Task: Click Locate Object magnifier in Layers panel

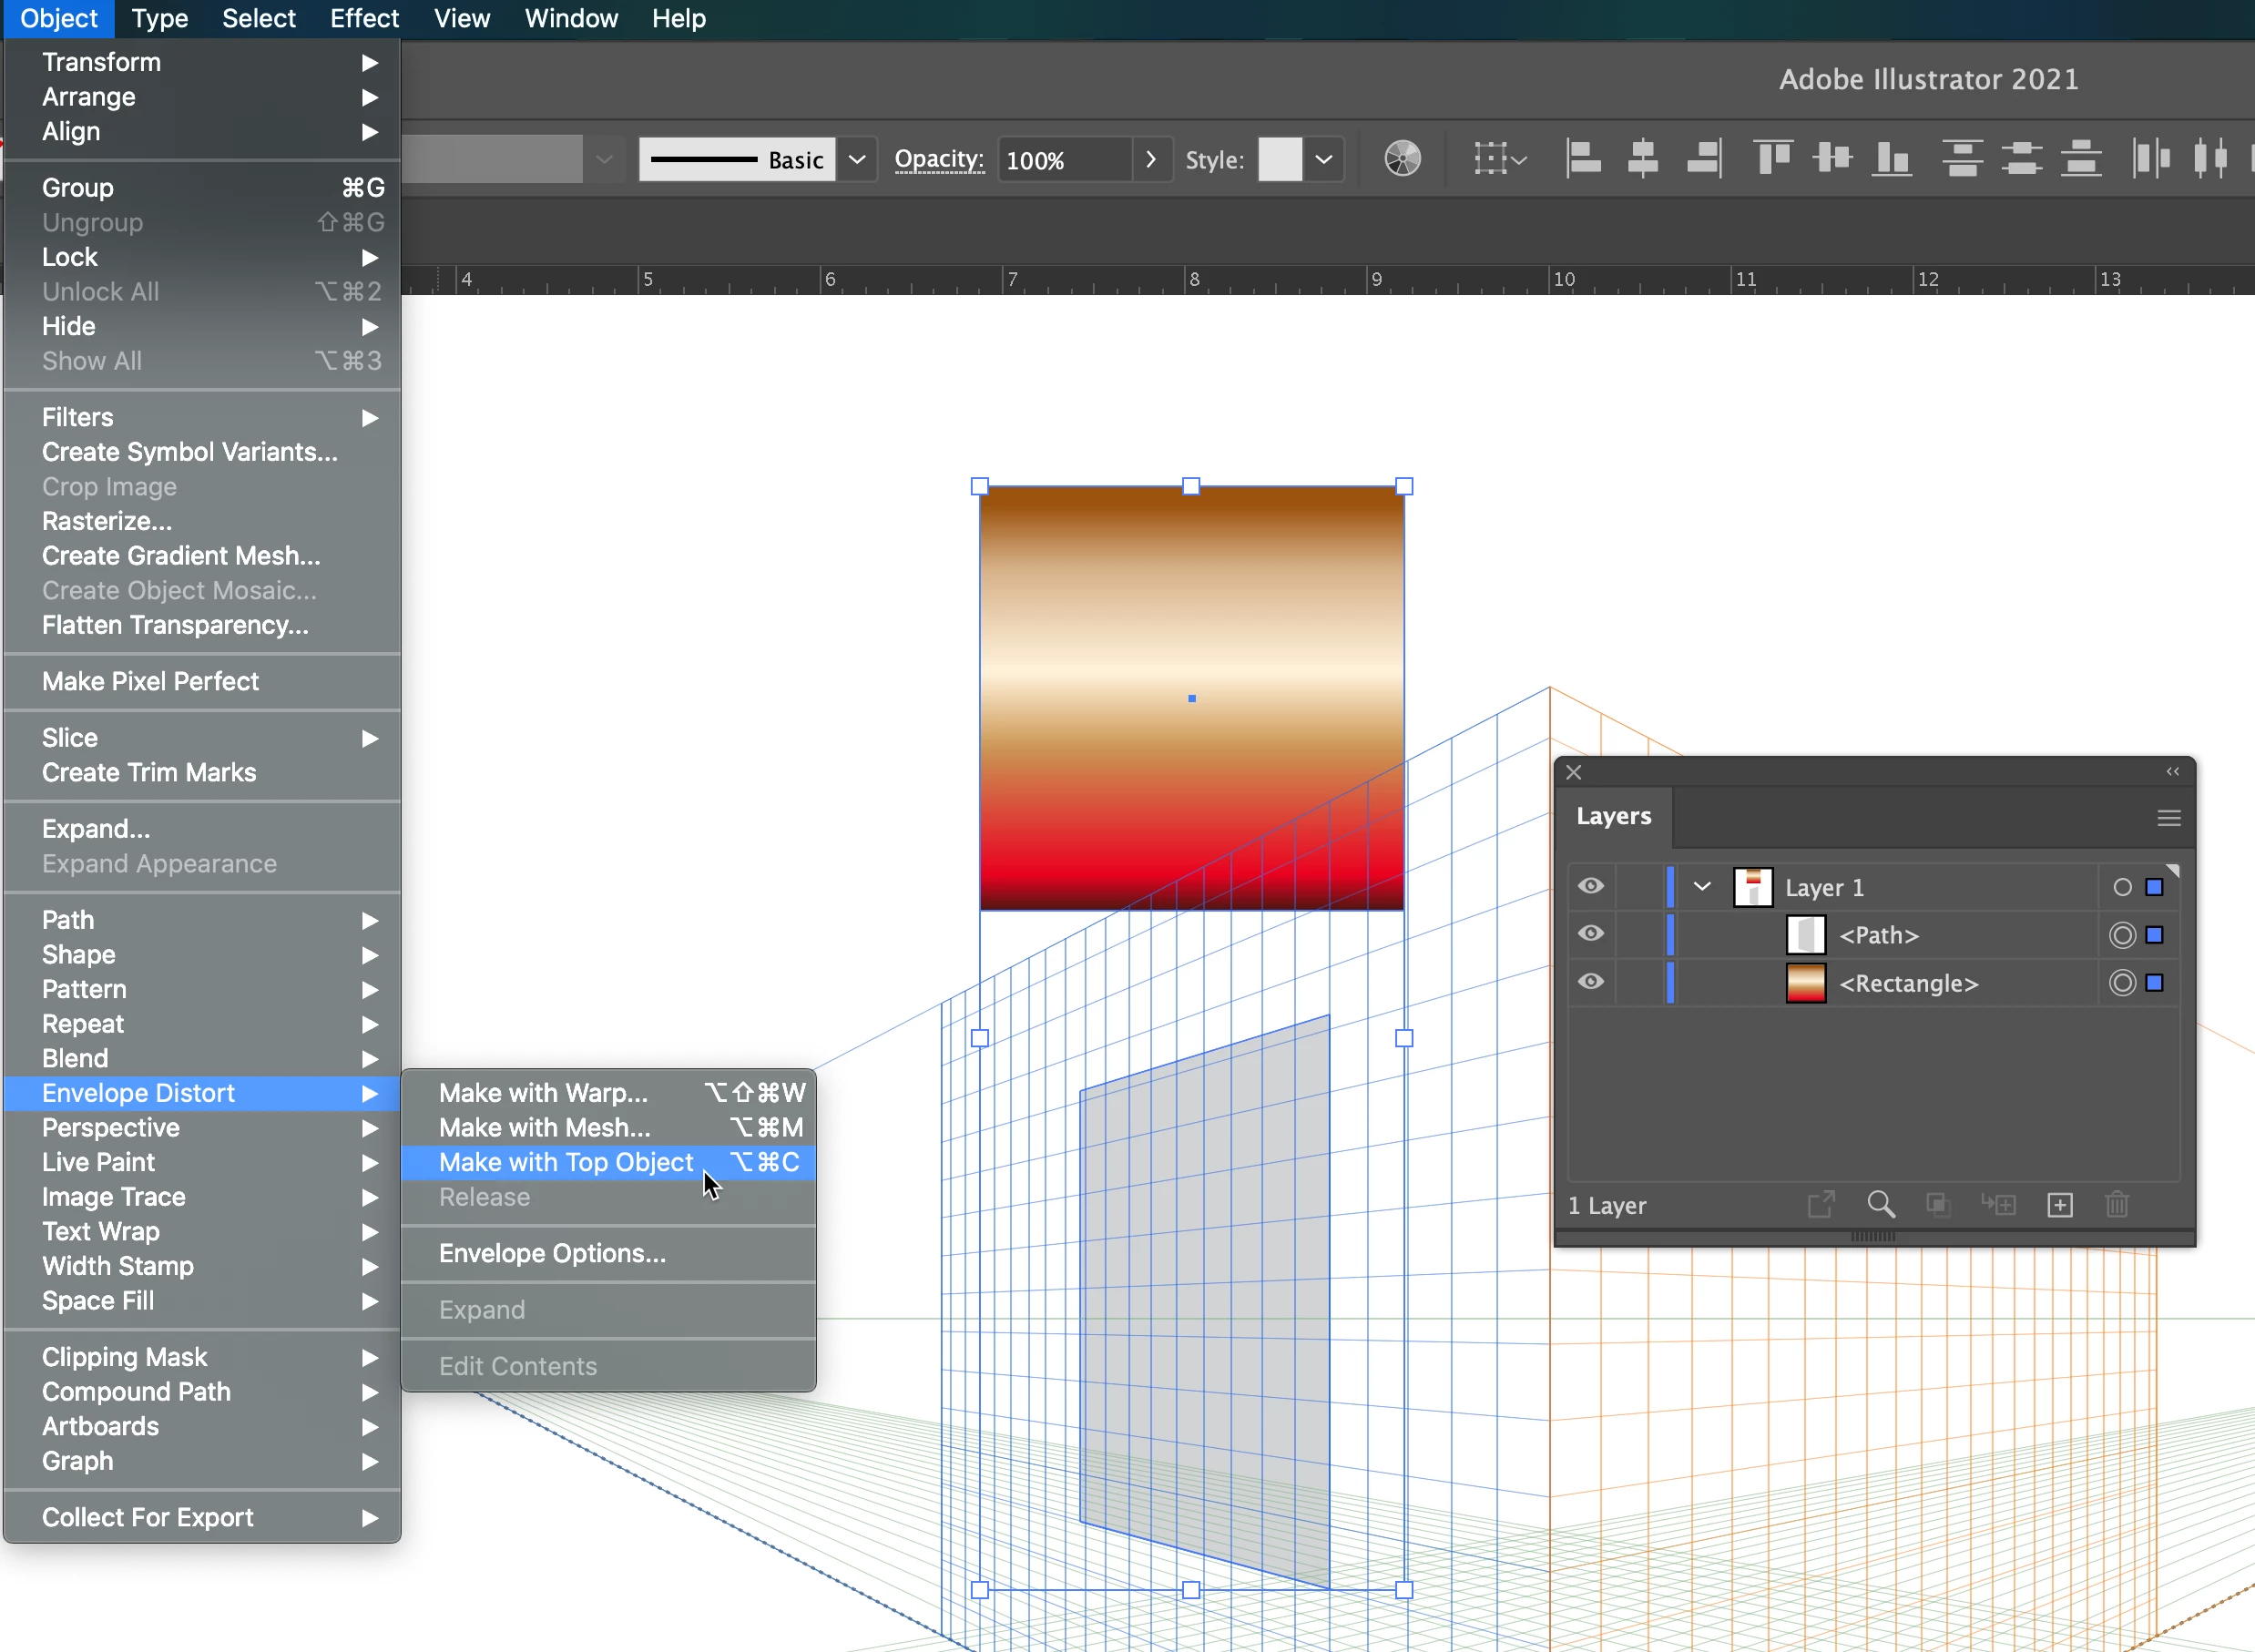Action: coord(1880,1205)
